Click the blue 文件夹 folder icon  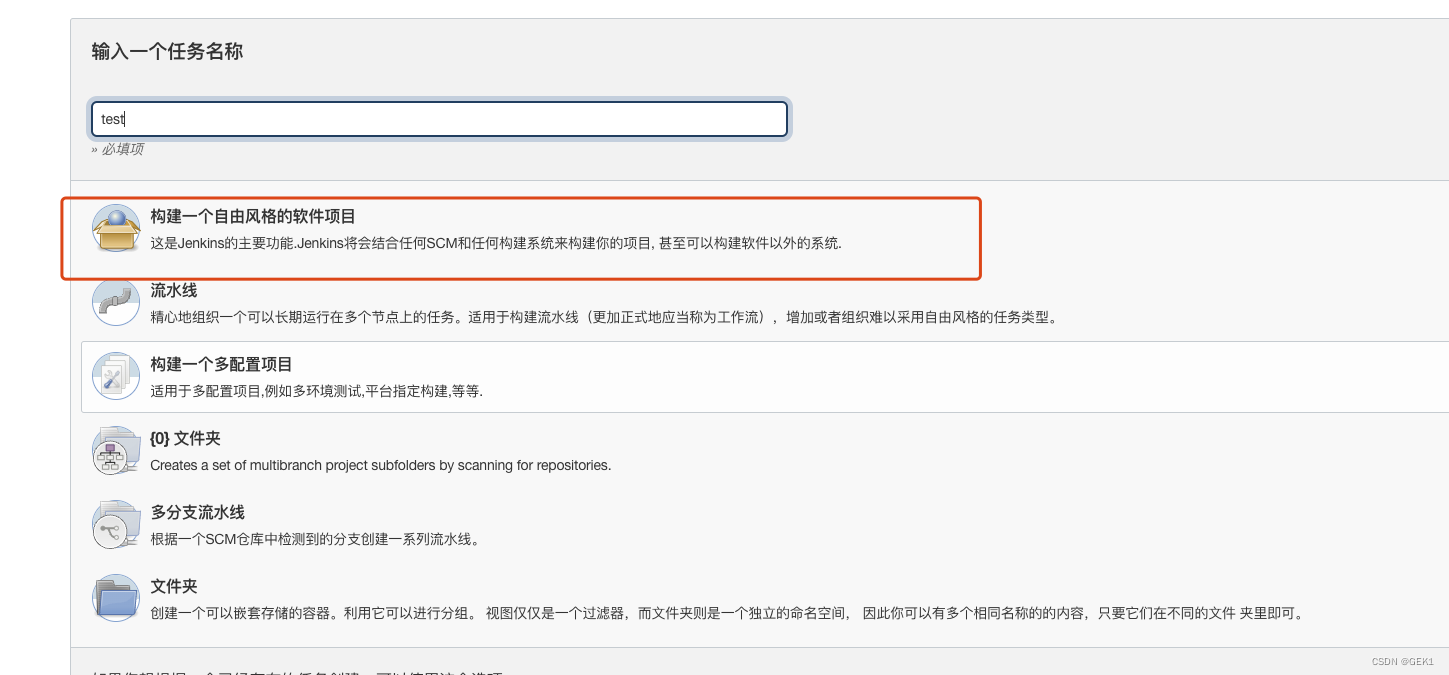(116, 598)
